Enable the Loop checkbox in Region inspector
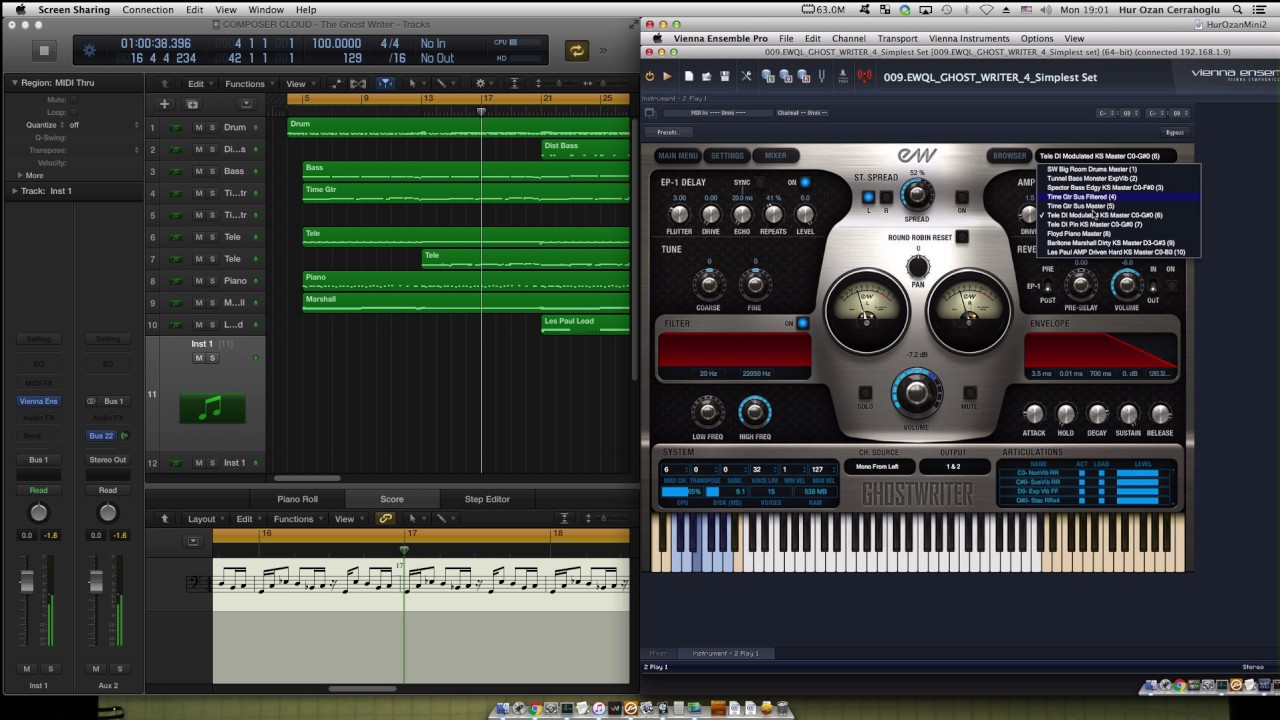1280x720 pixels. 72,113
